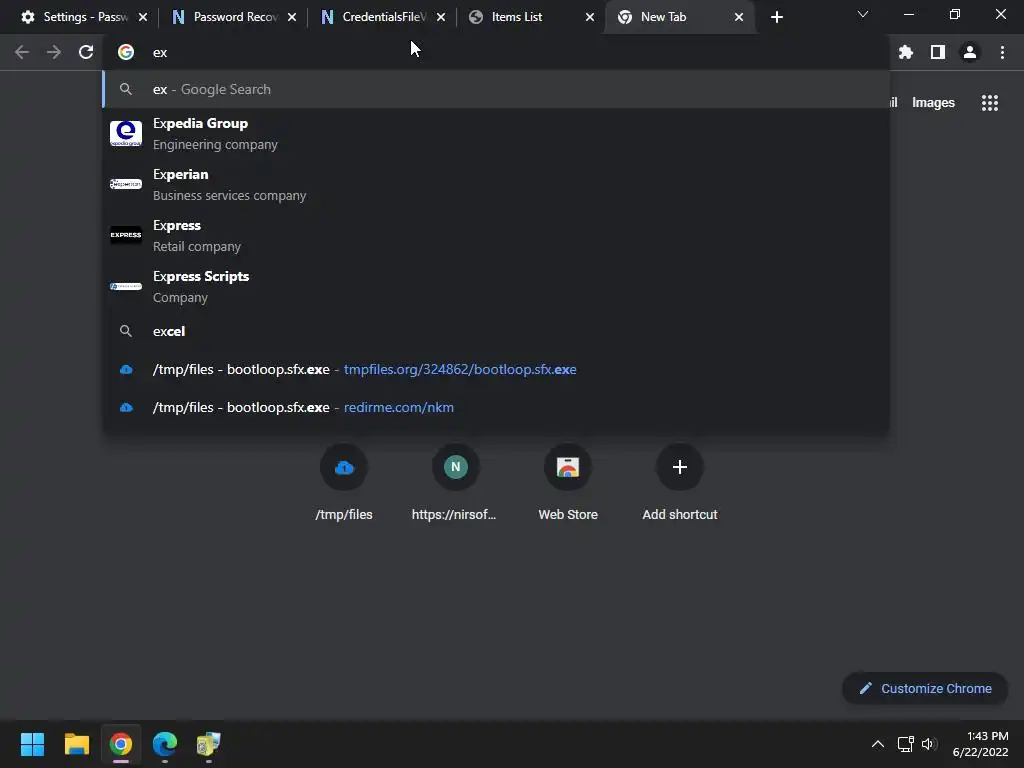The height and width of the screenshot is (768, 1024).
Task: Open Google Images link
Action: tap(933, 103)
